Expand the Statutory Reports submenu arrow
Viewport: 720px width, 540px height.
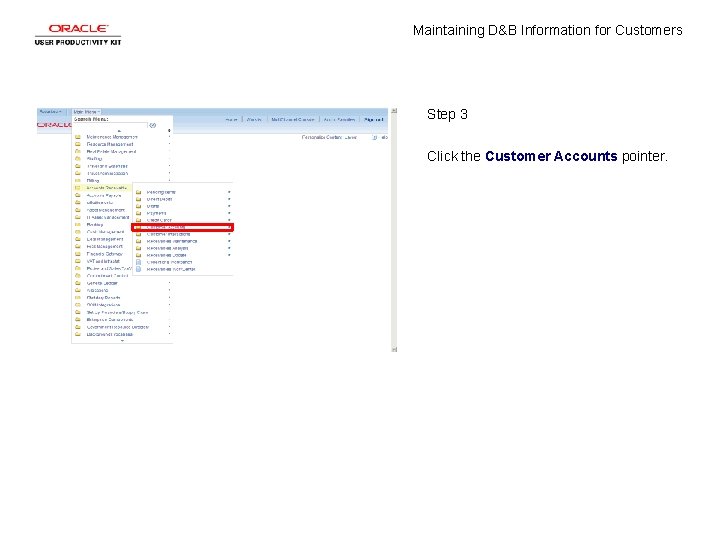169,298
